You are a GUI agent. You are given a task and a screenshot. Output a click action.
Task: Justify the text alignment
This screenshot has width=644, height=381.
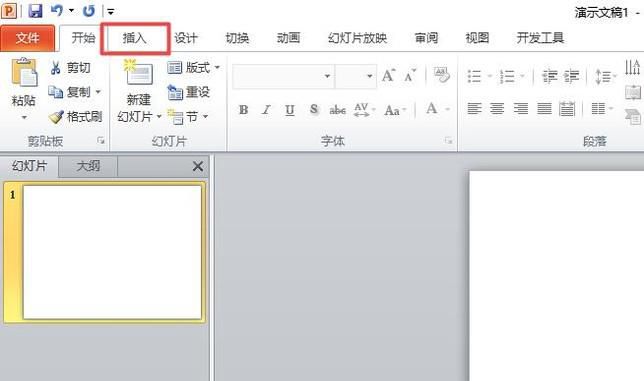click(x=544, y=109)
